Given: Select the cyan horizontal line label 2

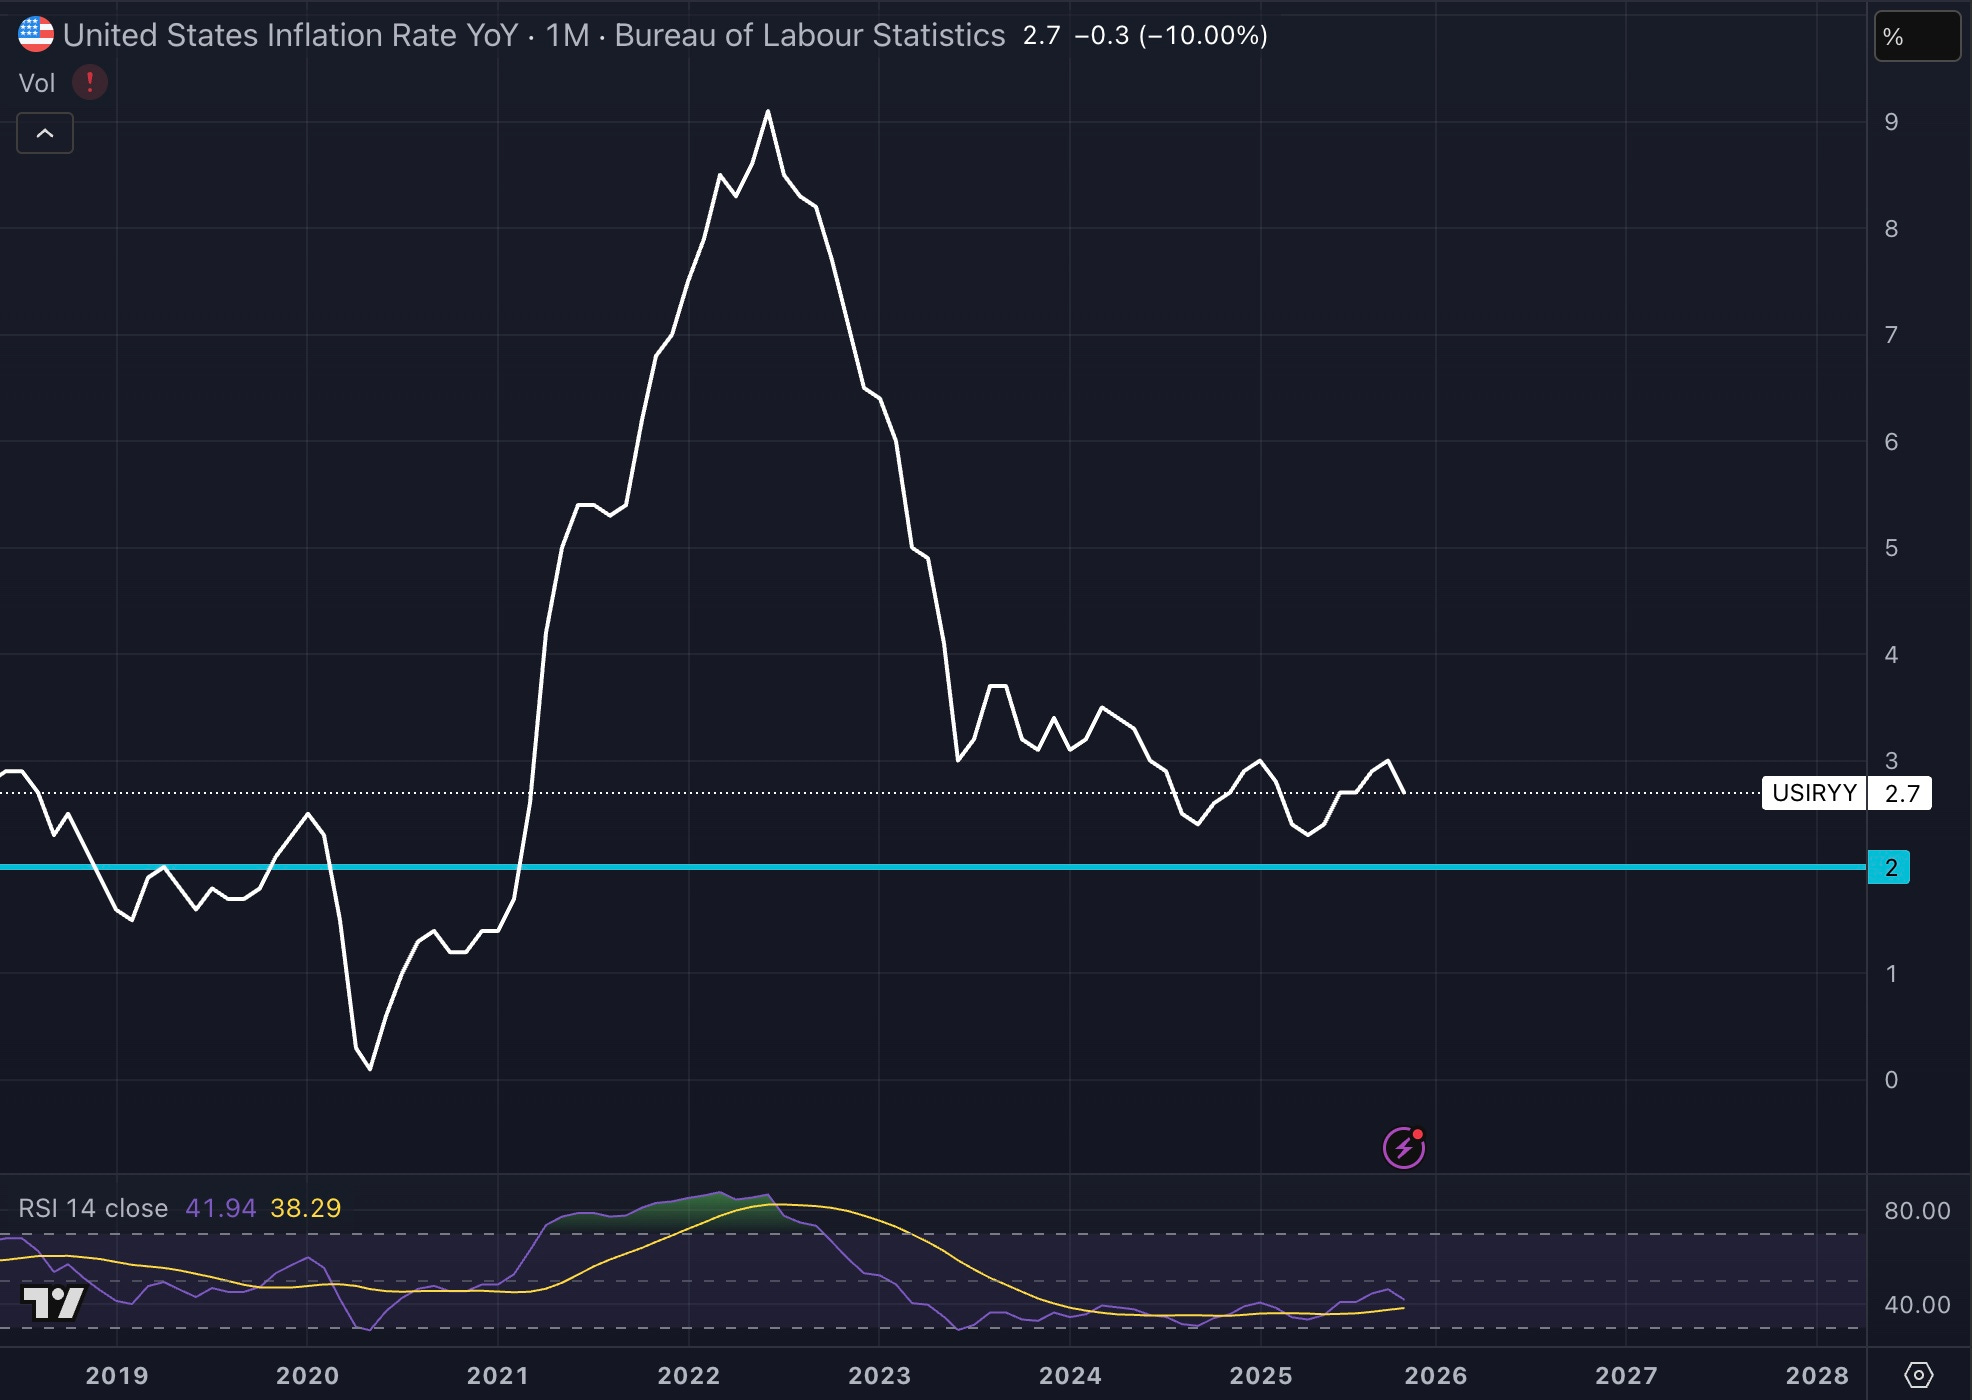Looking at the screenshot, I should coord(1889,867).
